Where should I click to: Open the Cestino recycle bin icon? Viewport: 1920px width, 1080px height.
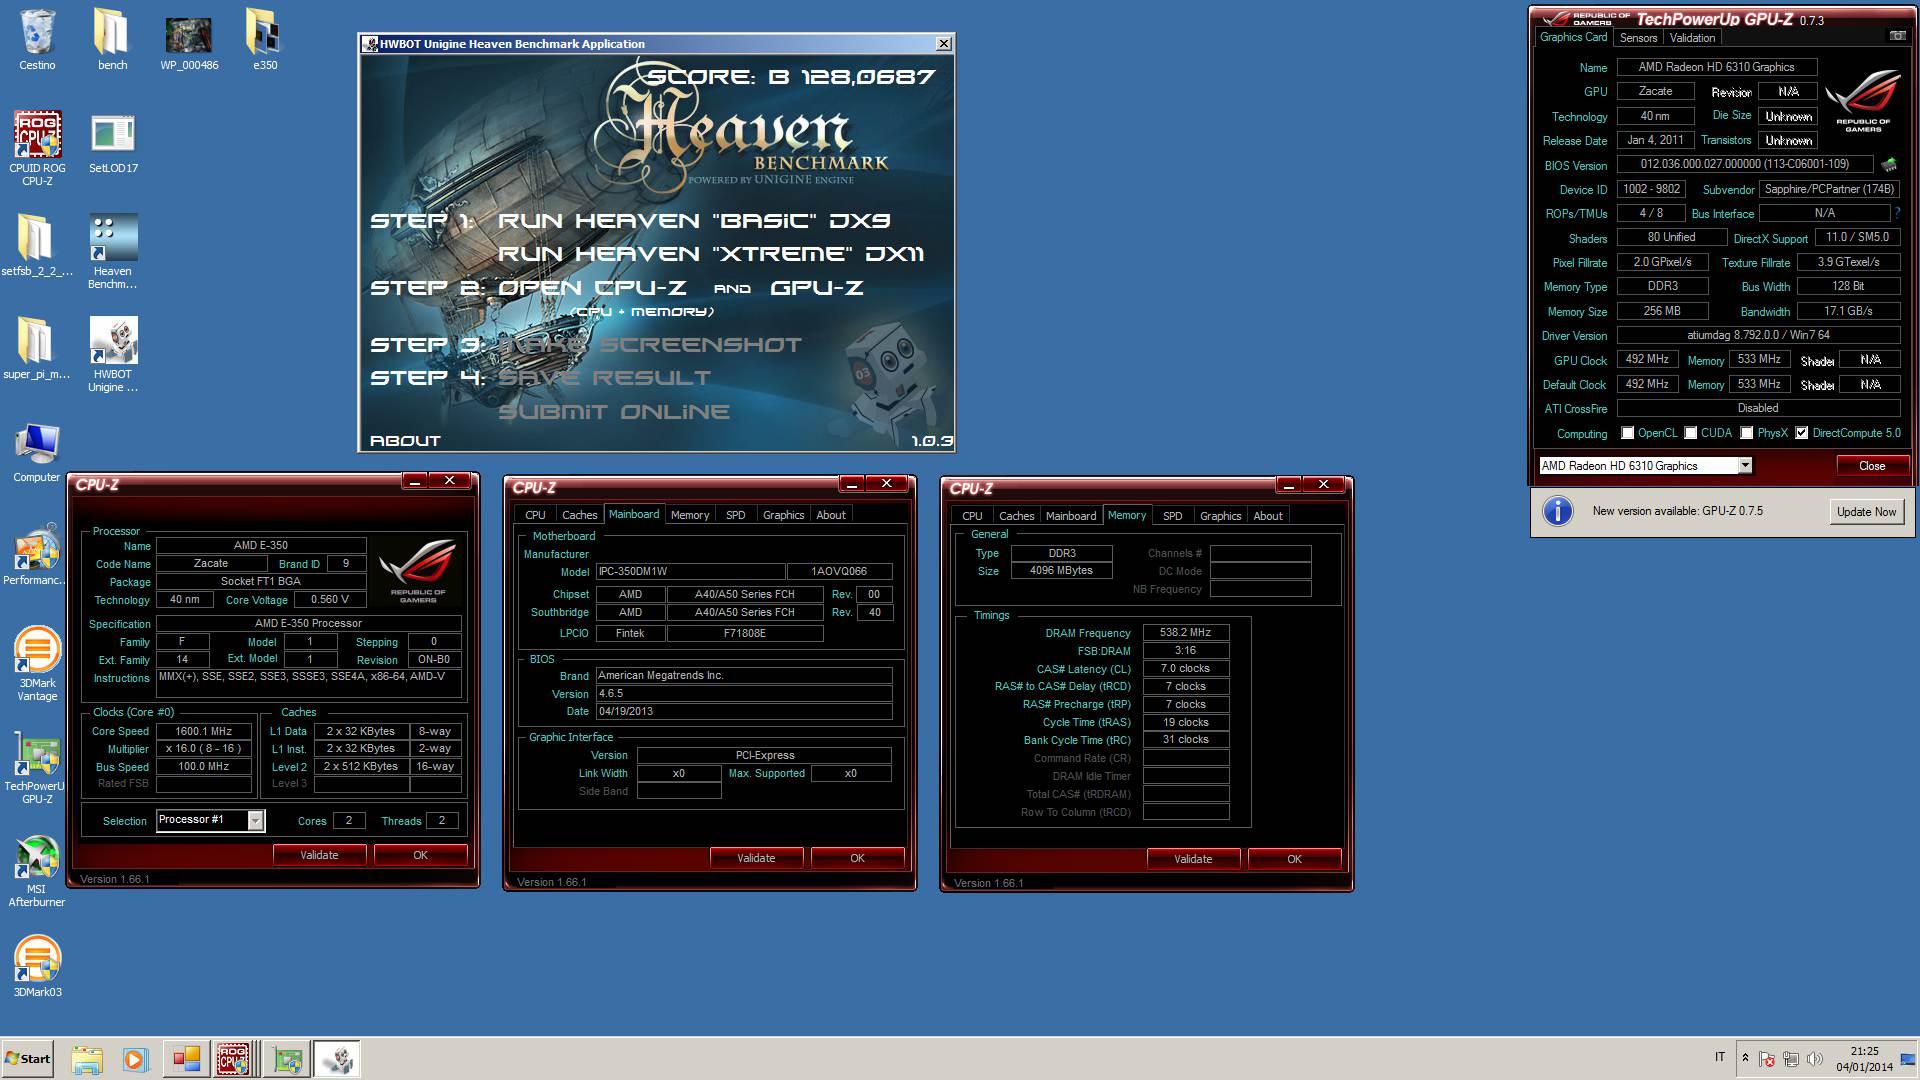37,40
